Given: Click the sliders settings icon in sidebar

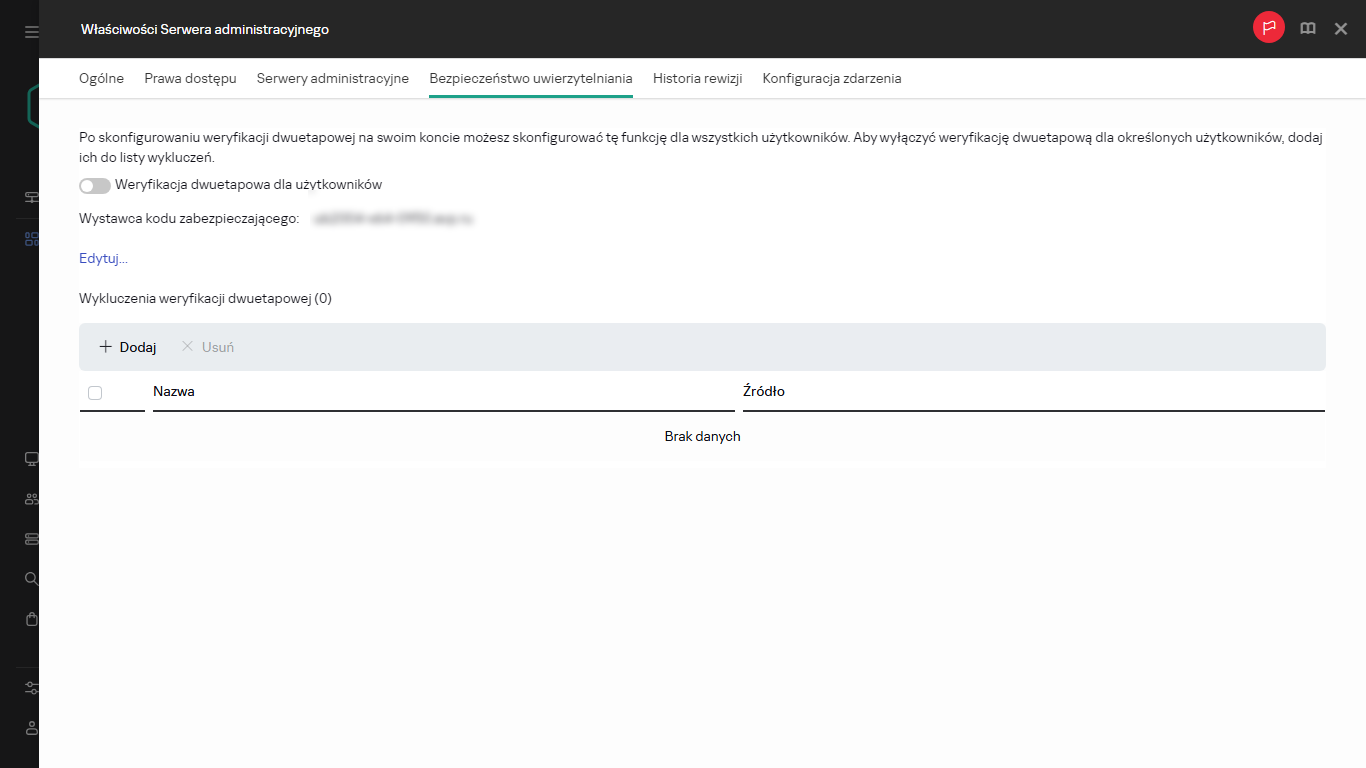Looking at the screenshot, I should click(32, 688).
